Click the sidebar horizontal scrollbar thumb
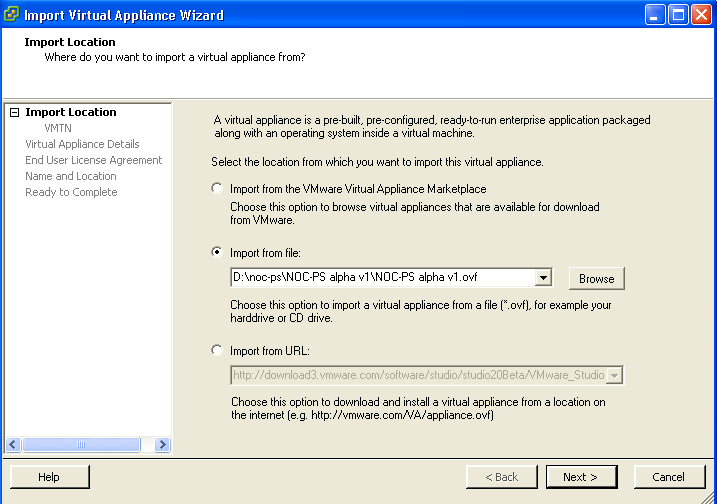This screenshot has height=504, width=717. click(x=81, y=445)
